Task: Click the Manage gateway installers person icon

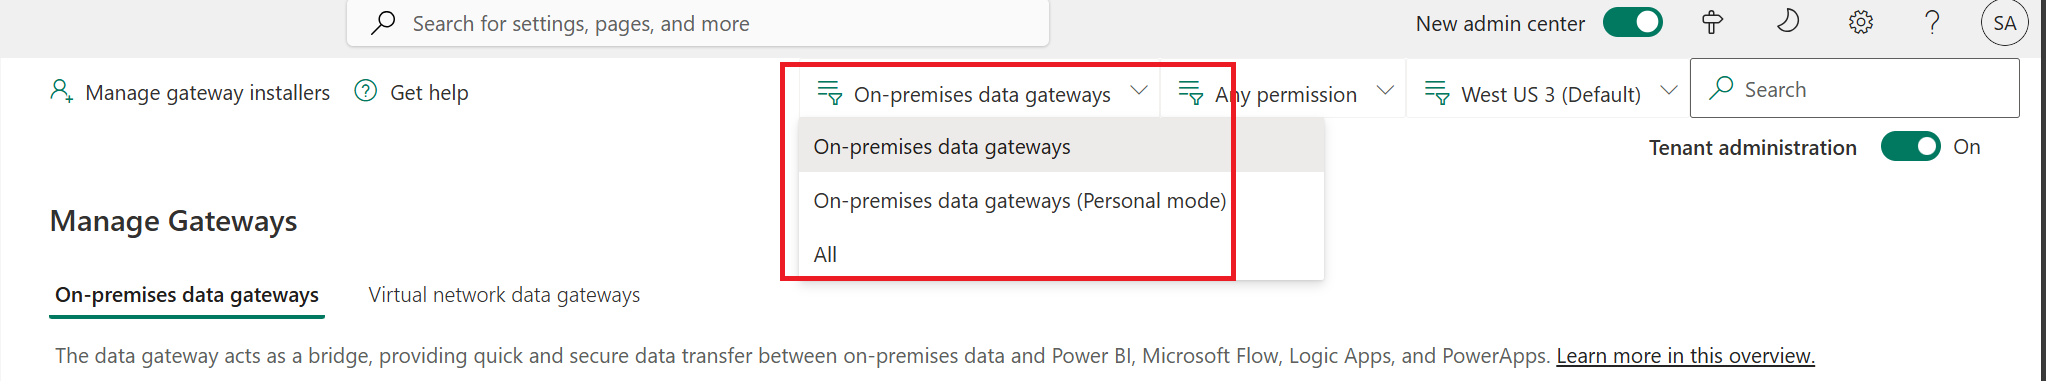Action: 61,92
